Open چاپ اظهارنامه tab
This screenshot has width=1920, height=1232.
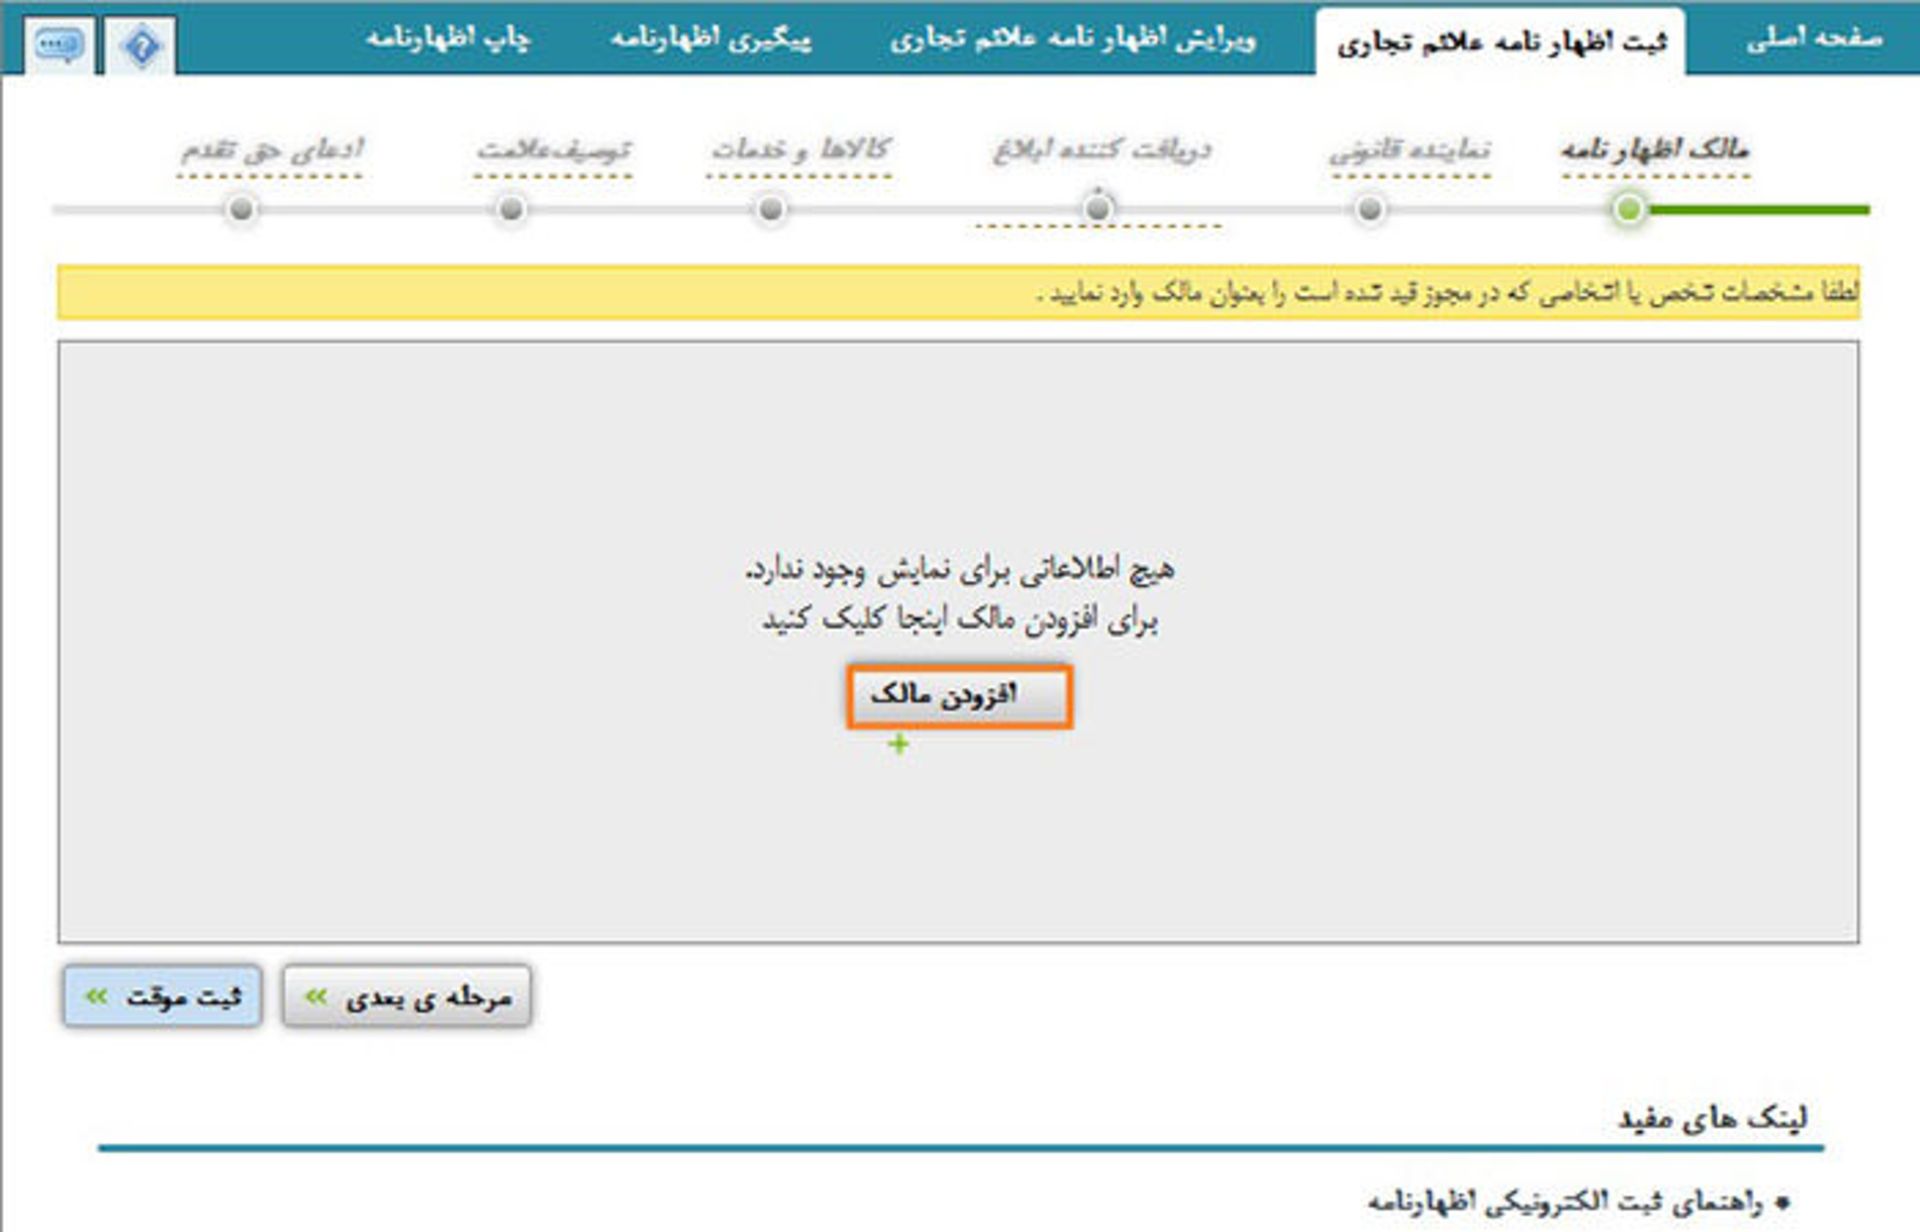pos(447,39)
